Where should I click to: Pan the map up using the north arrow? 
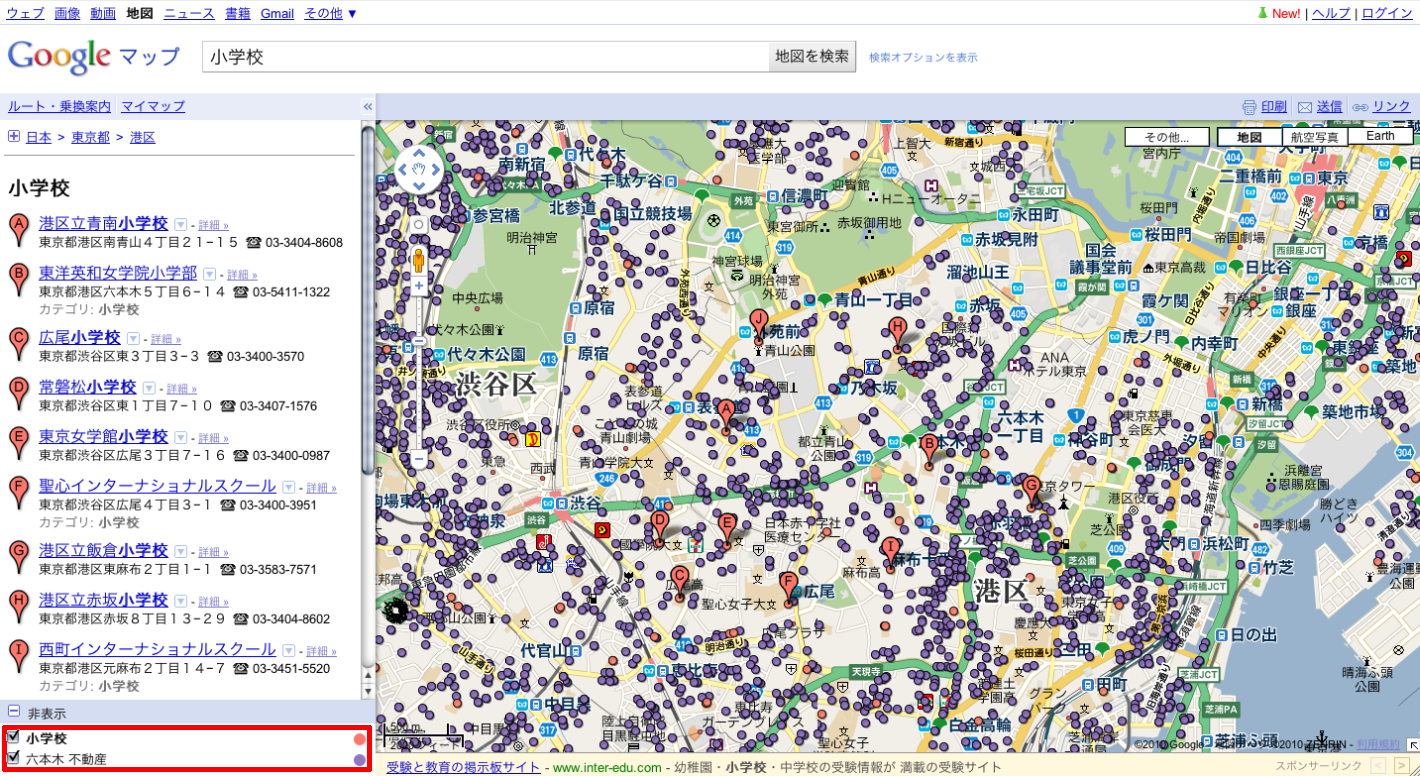418,153
